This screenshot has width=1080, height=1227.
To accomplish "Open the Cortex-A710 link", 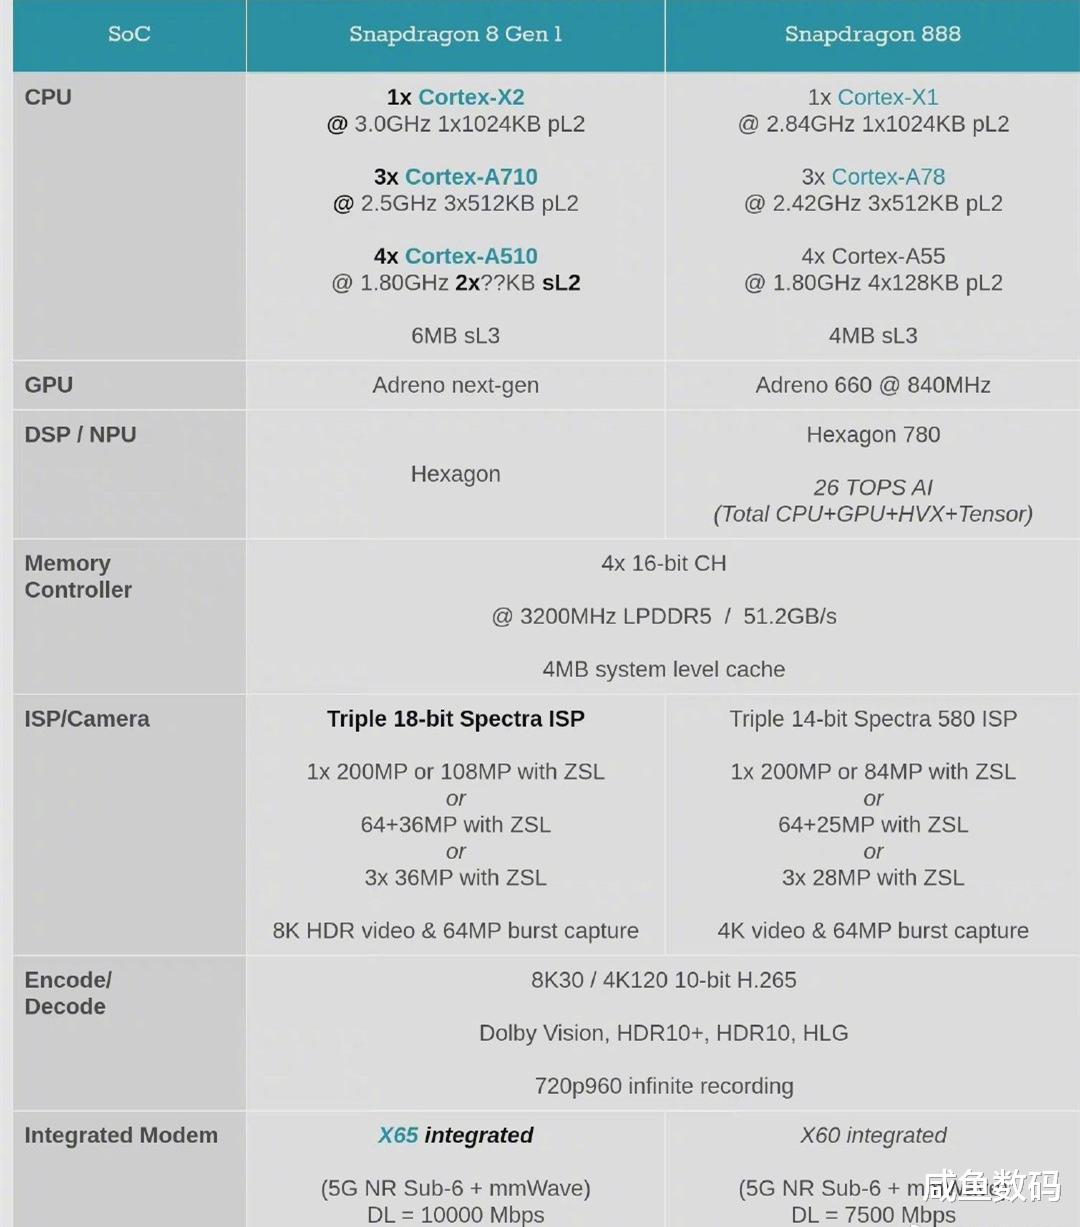I will pos(471,177).
